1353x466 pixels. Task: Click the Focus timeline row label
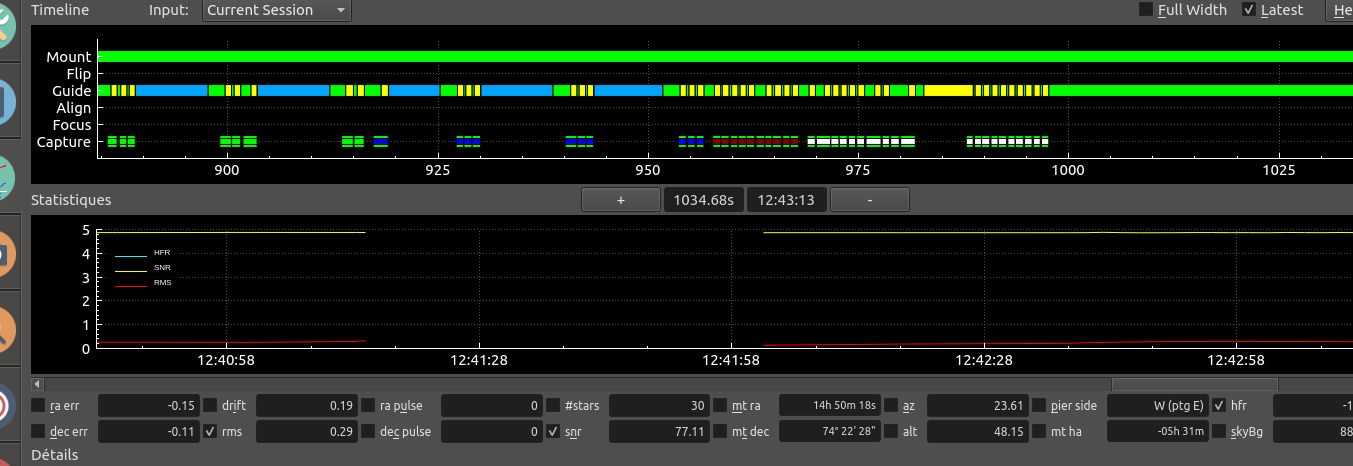coord(72,125)
